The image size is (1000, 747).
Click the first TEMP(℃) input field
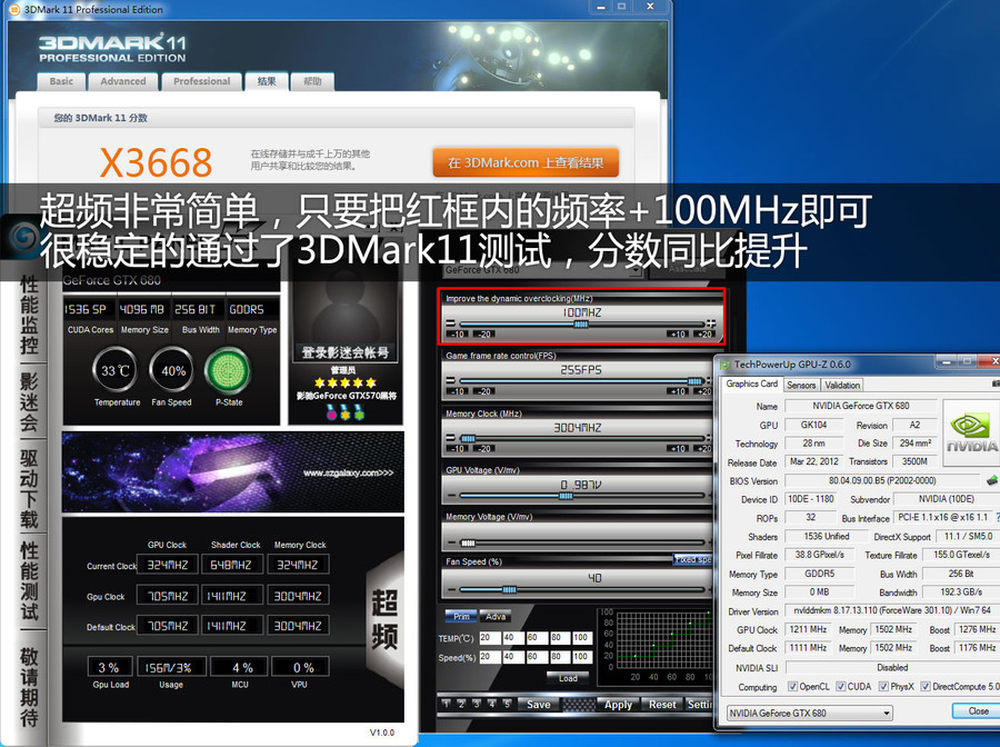tap(489, 637)
